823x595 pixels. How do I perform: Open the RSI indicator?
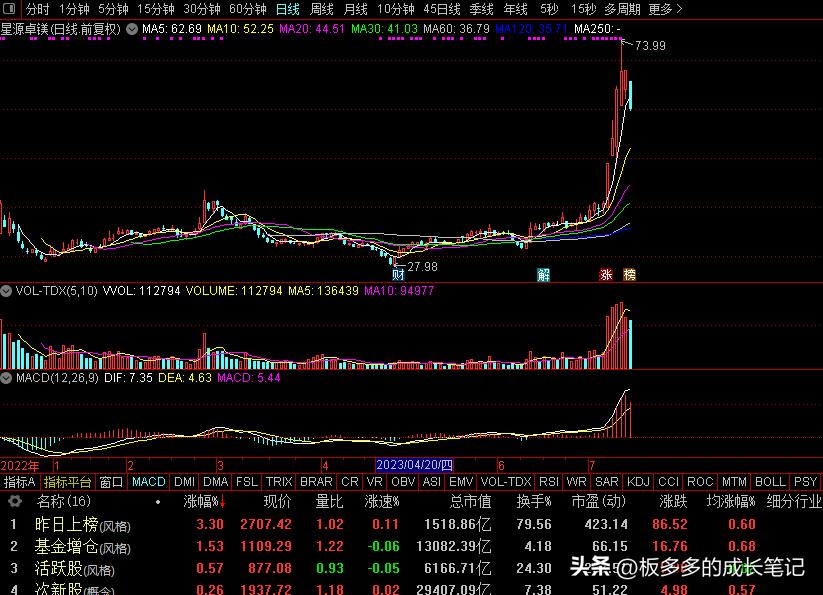pos(551,481)
